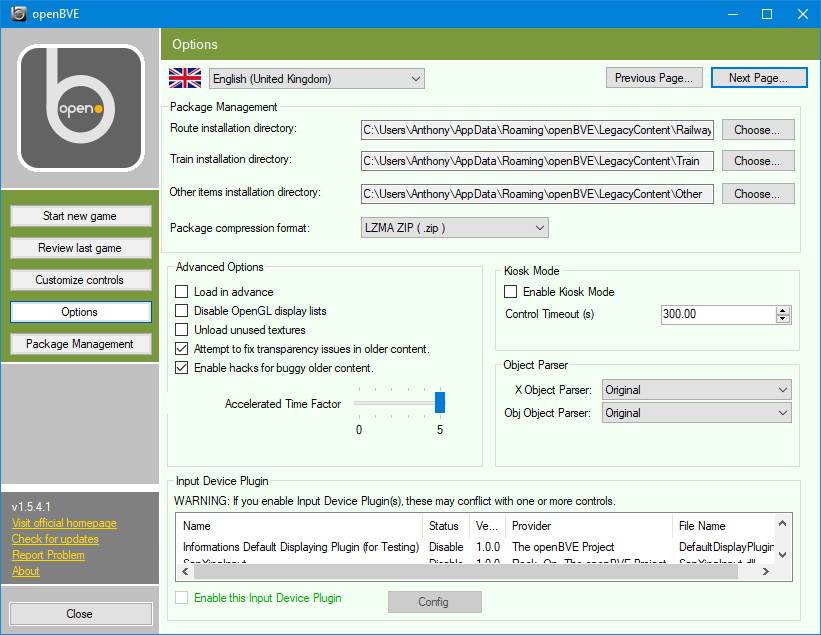The width and height of the screenshot is (821, 635).
Task: Click the Disable status cell of first plugin
Action: point(446,547)
